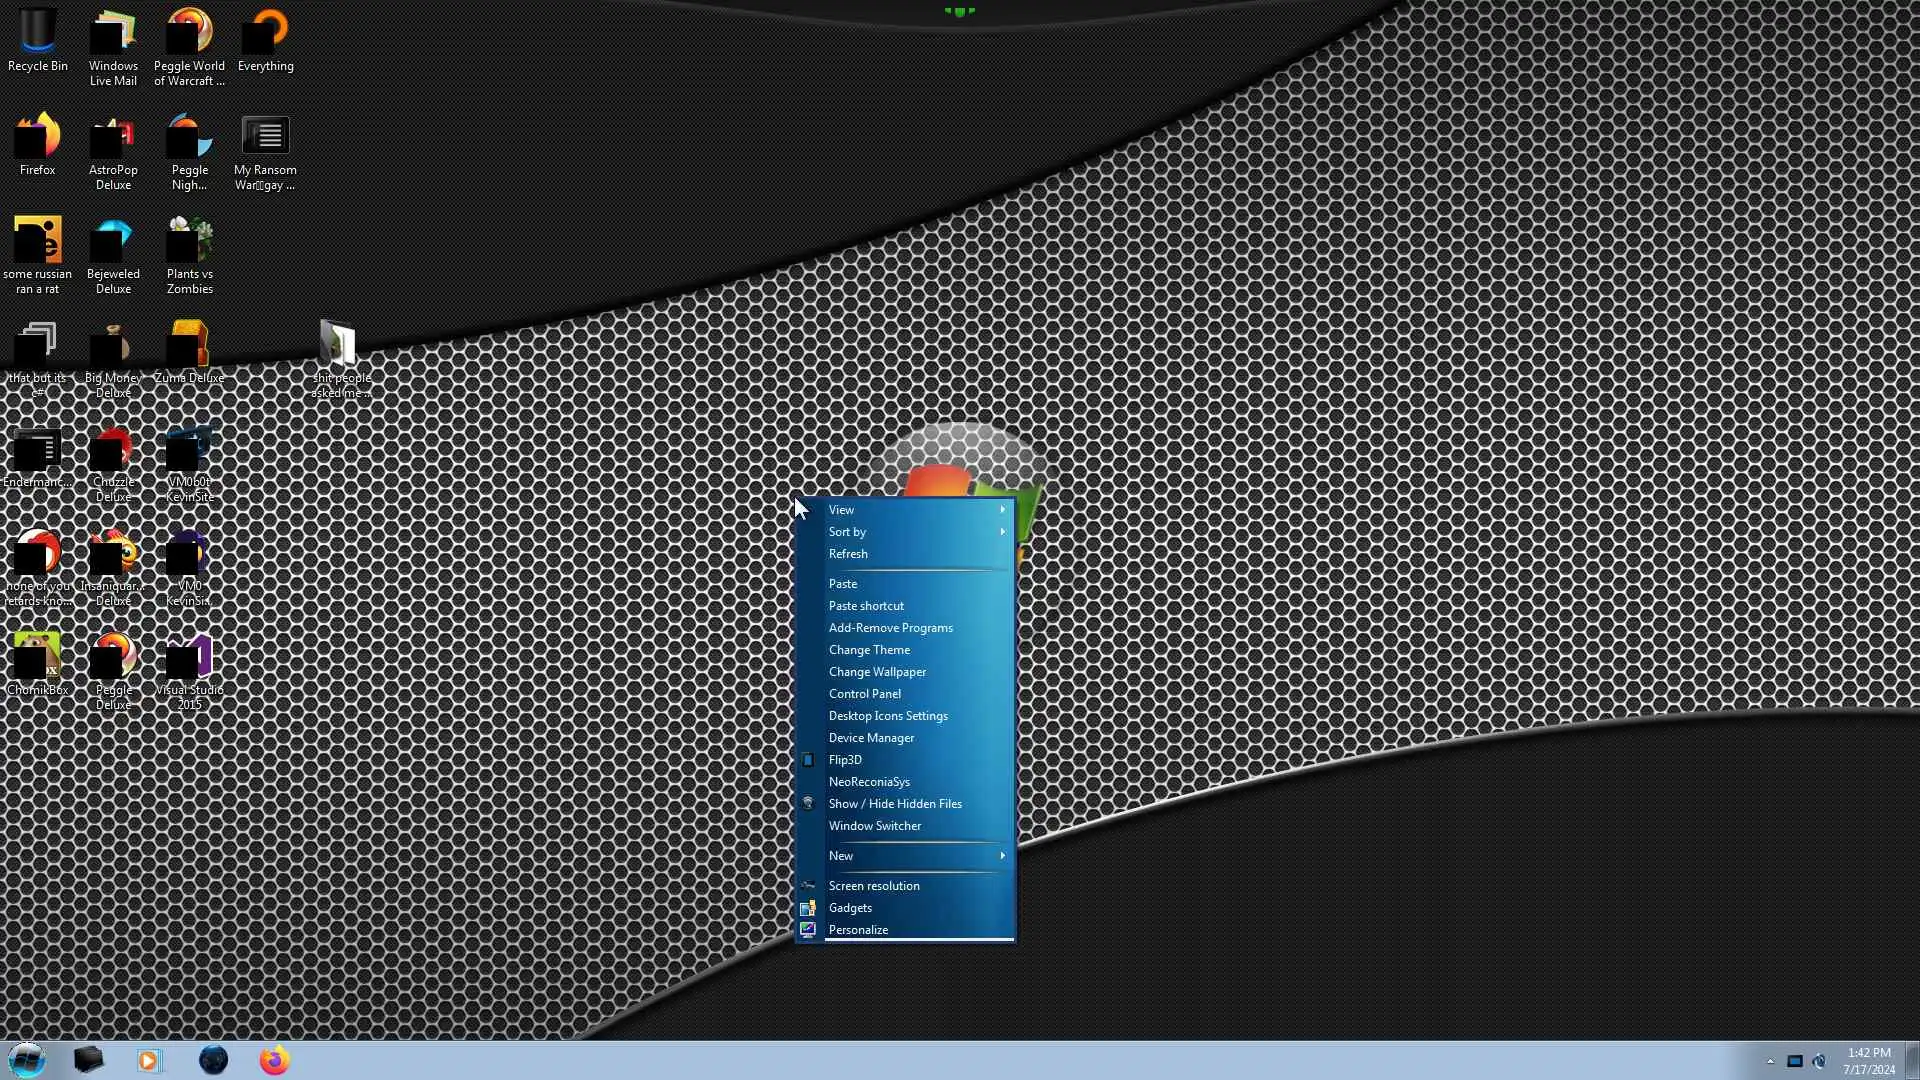Screen dimensions: 1920x1080
Task: Click Refresh in the context menu
Action: click(848, 554)
